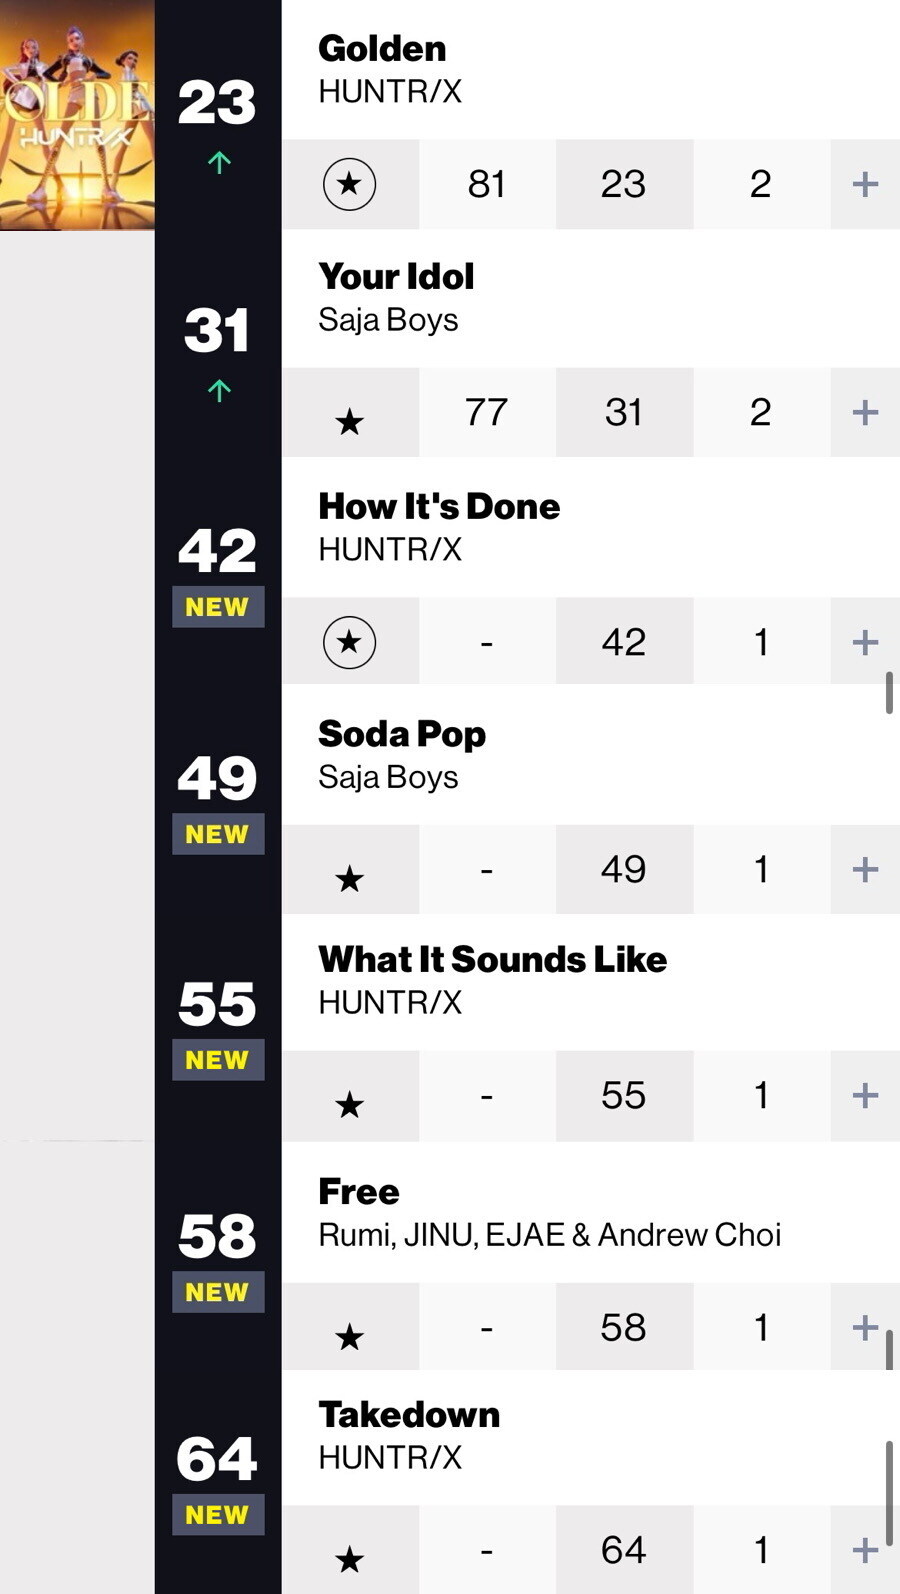This screenshot has width=900, height=1594.
Task: Click star icon for What It Sounds Like
Action: tap(349, 1105)
